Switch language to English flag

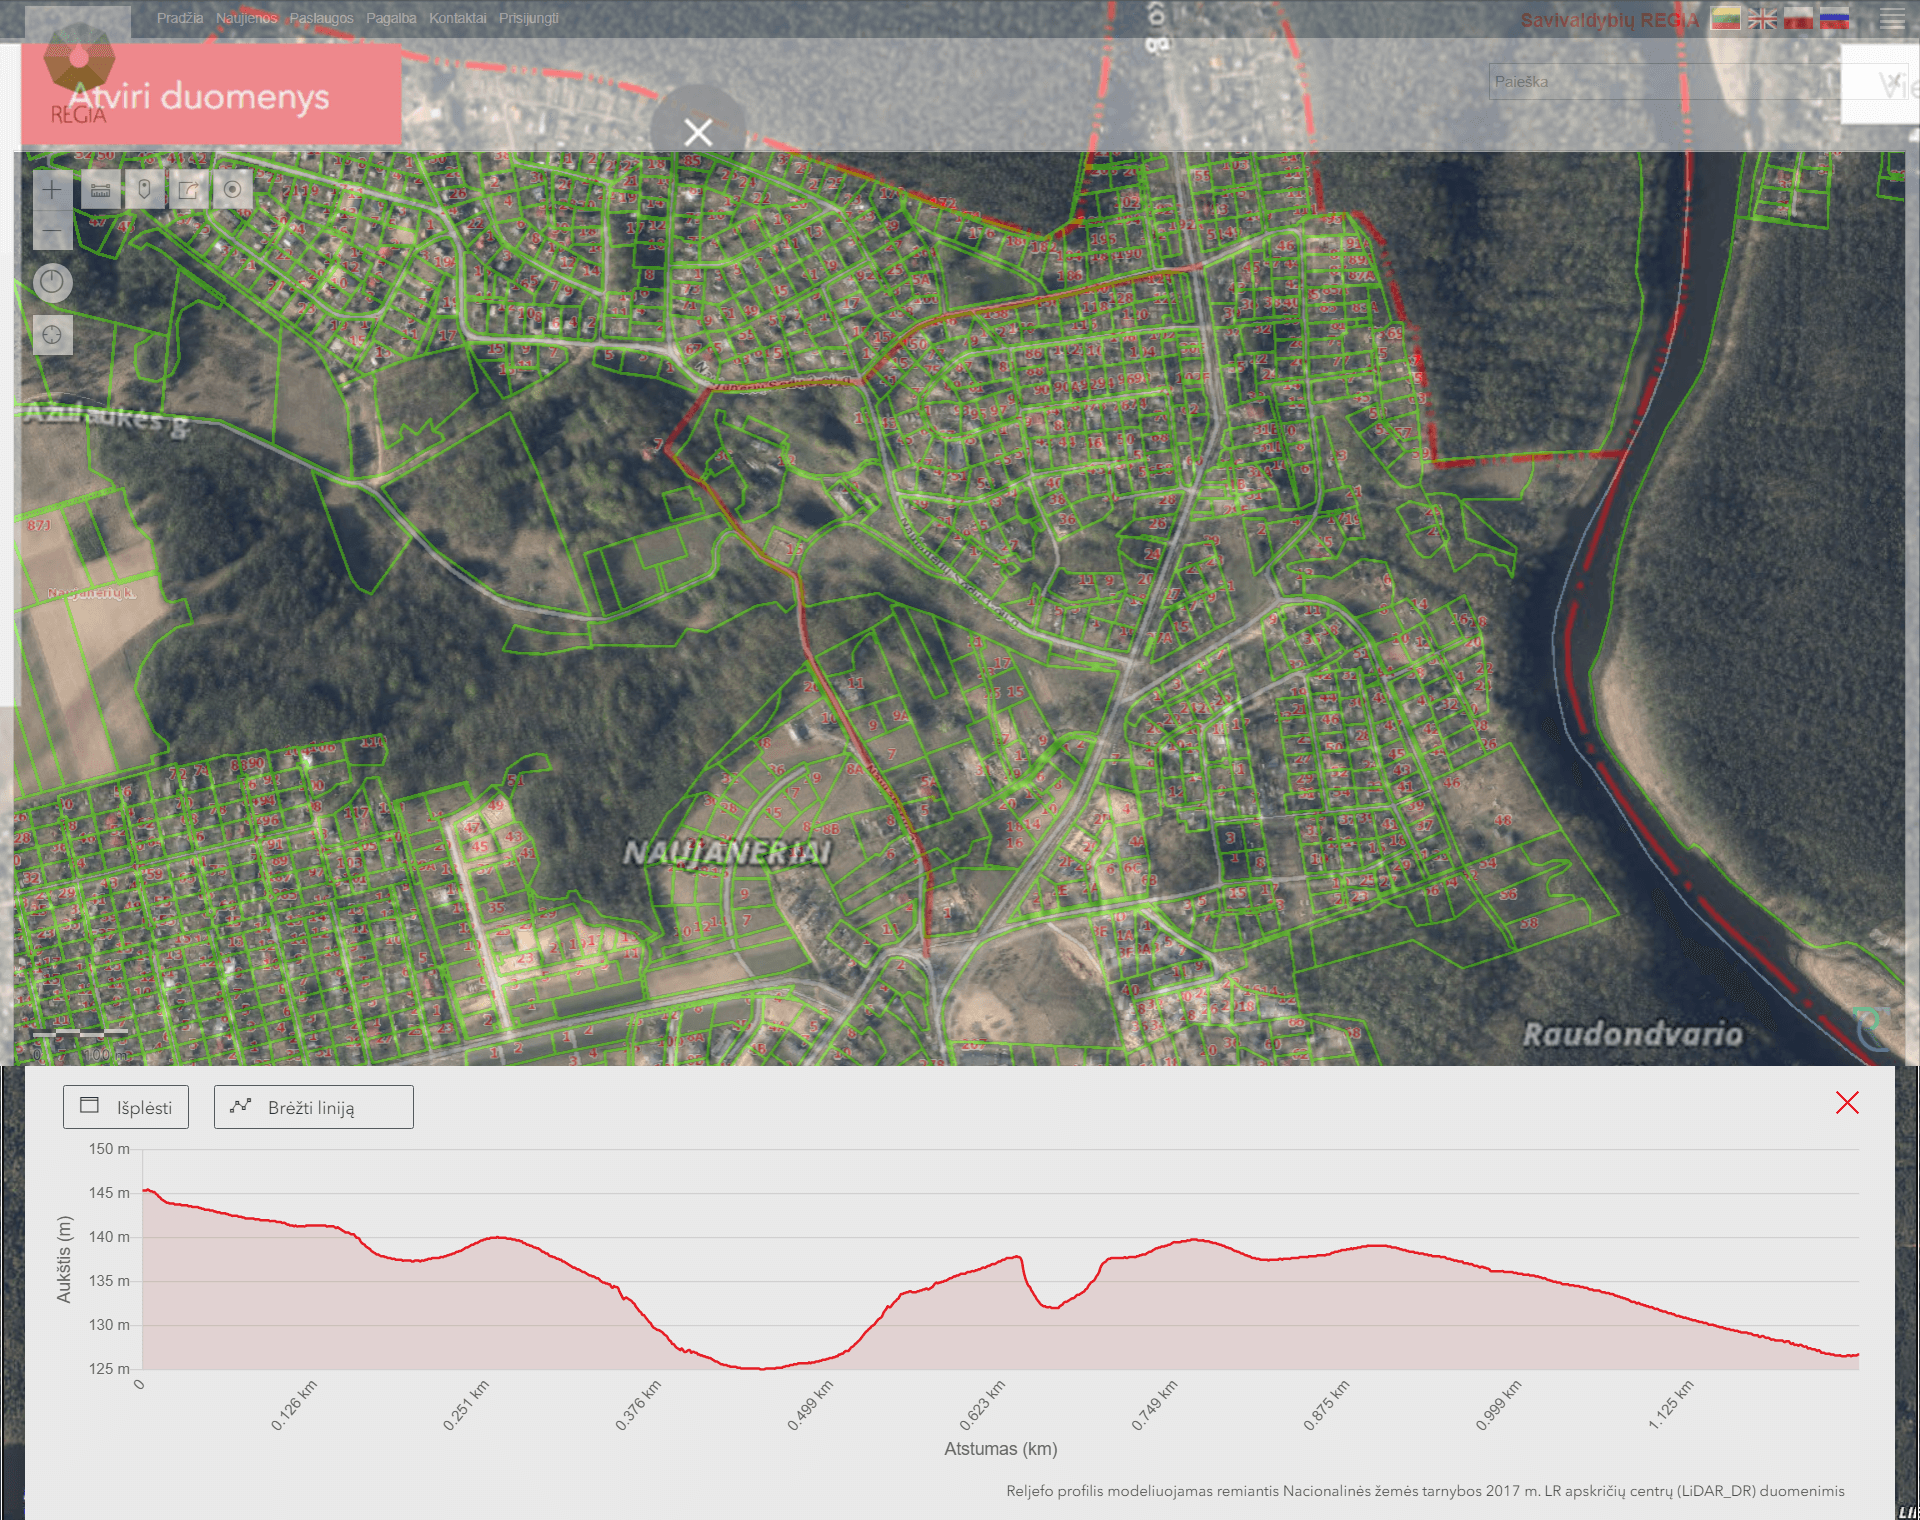point(1762,19)
